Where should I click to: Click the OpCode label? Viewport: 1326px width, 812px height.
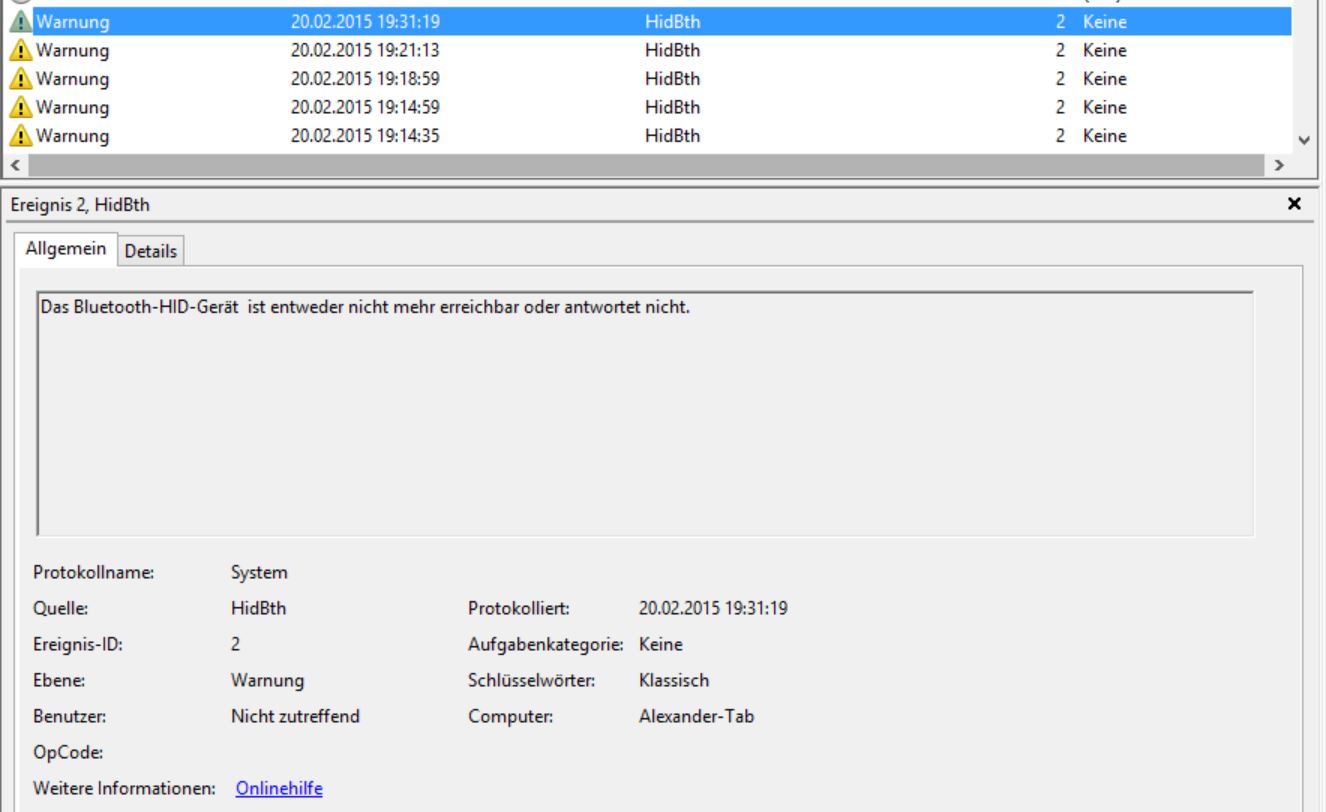coord(68,752)
